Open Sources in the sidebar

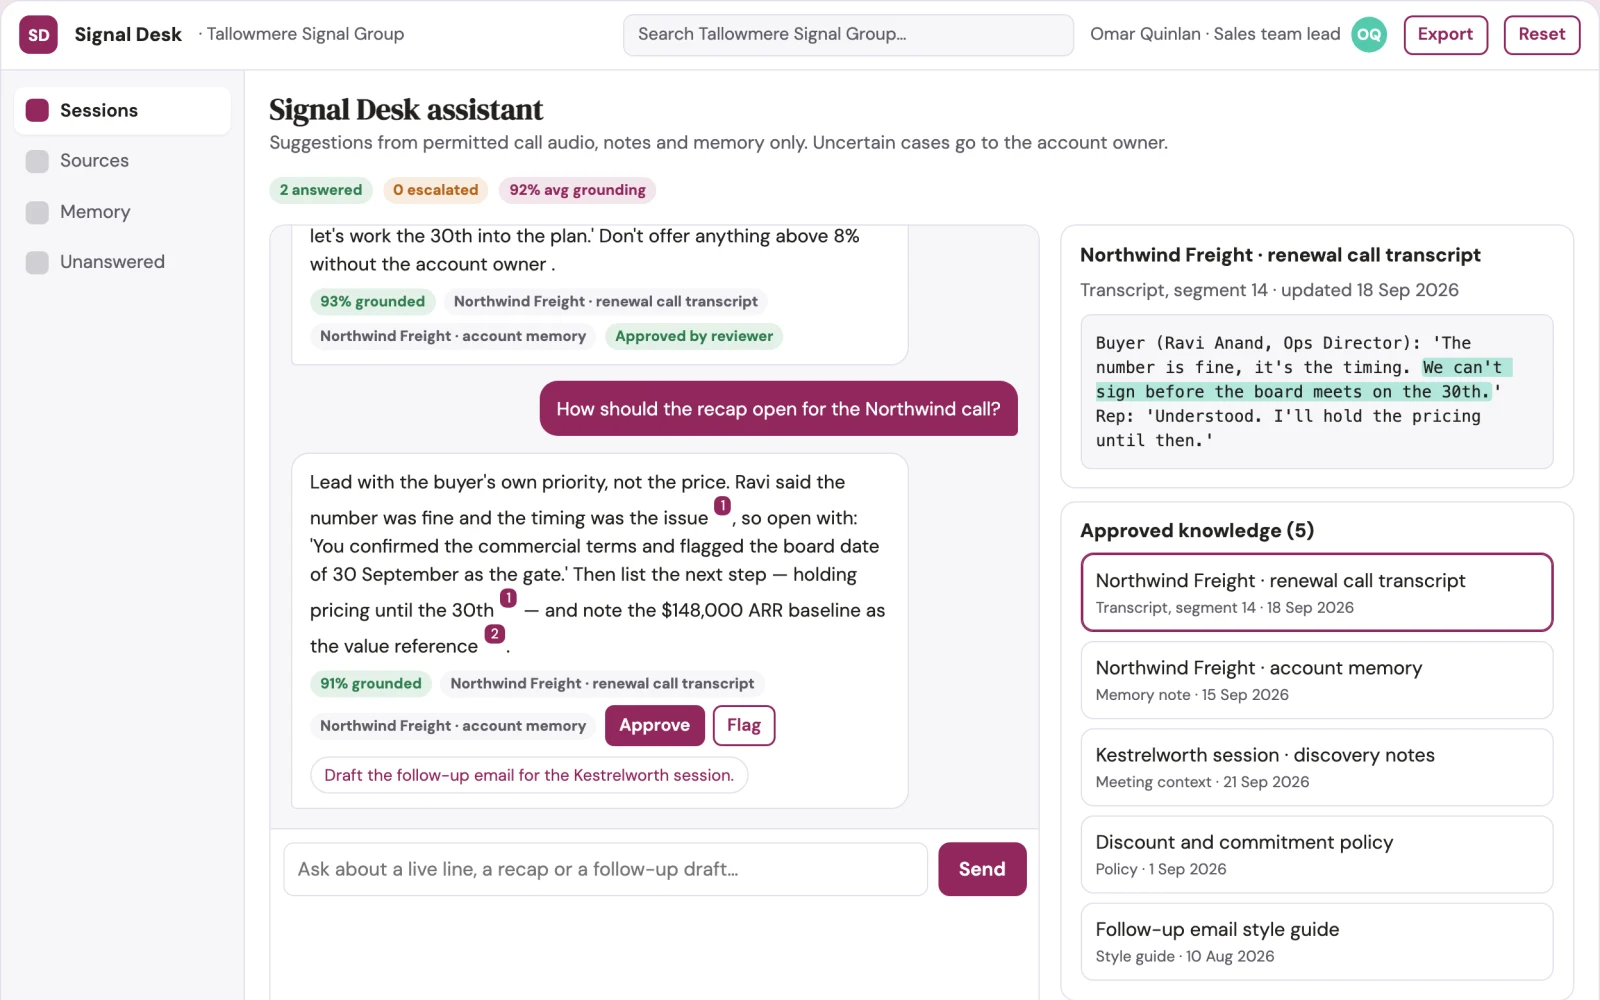click(x=122, y=161)
